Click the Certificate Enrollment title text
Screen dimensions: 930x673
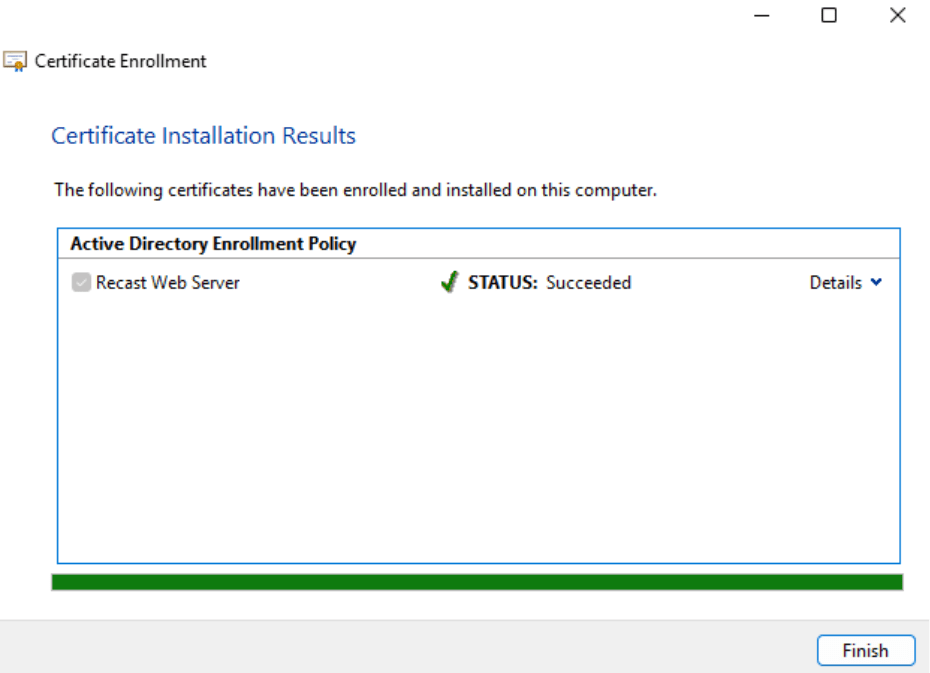point(120,62)
